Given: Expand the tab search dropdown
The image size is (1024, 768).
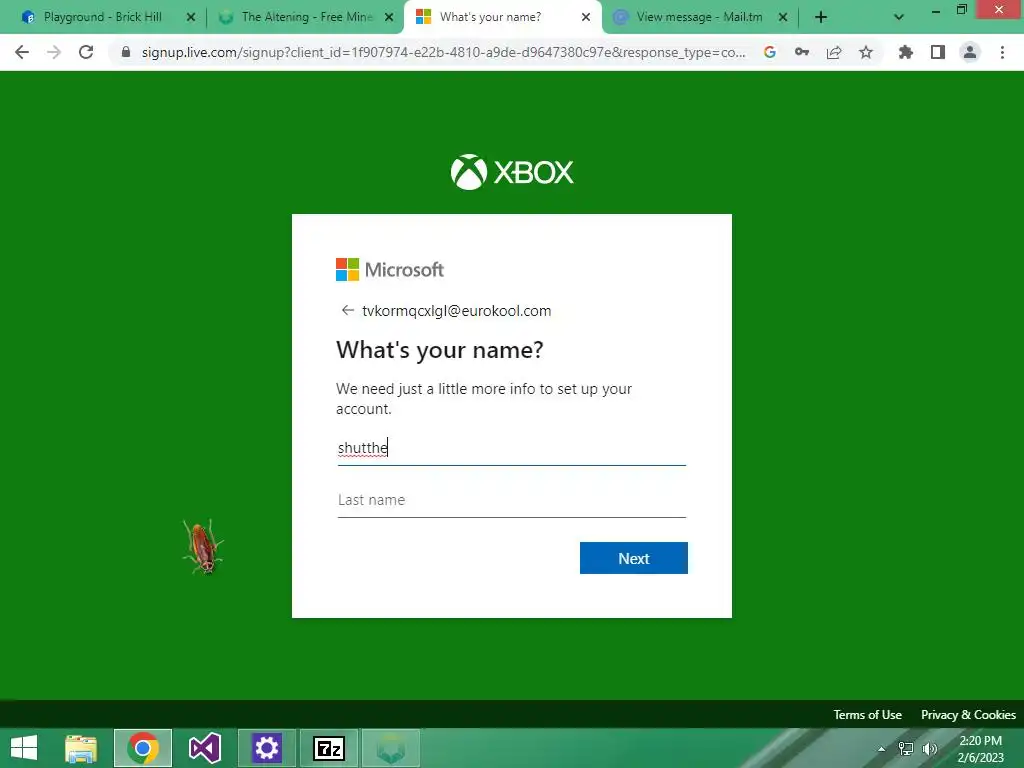Looking at the screenshot, I should (899, 17).
